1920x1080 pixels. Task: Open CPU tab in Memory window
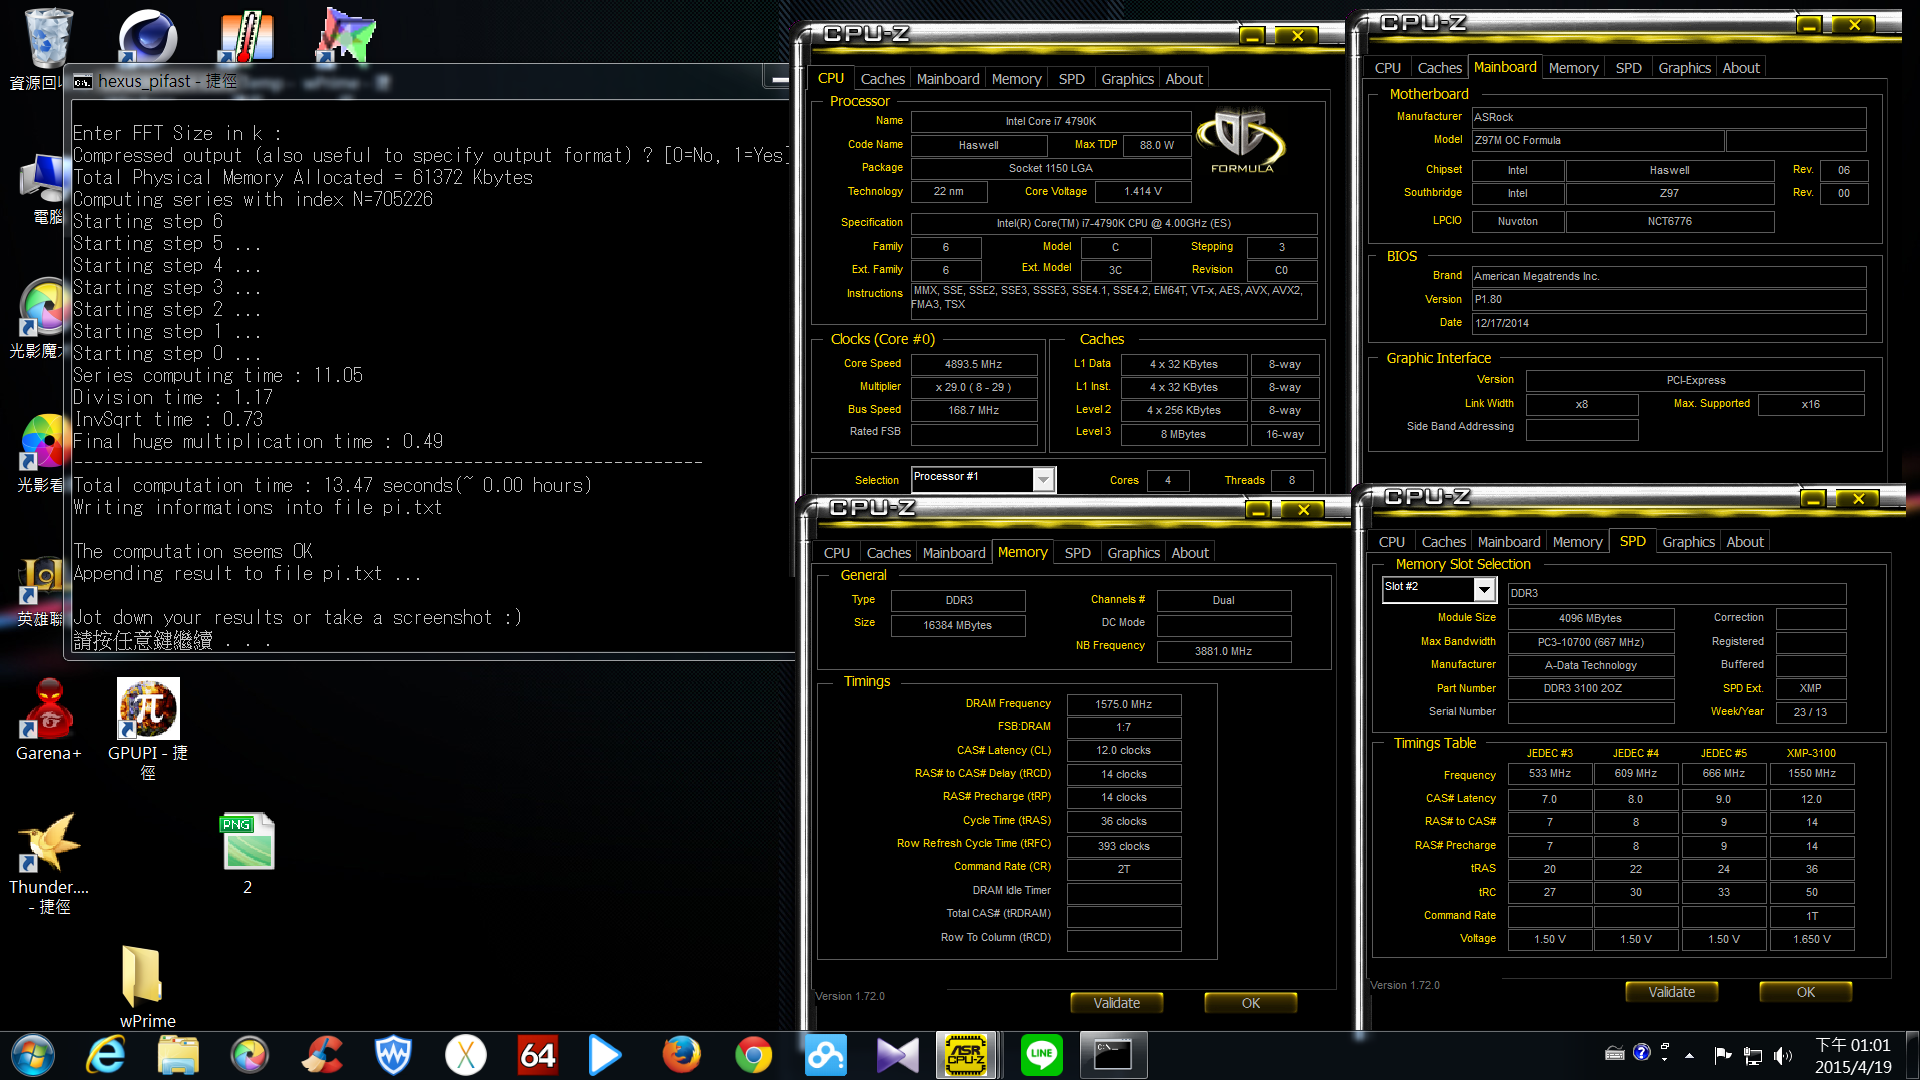point(836,553)
